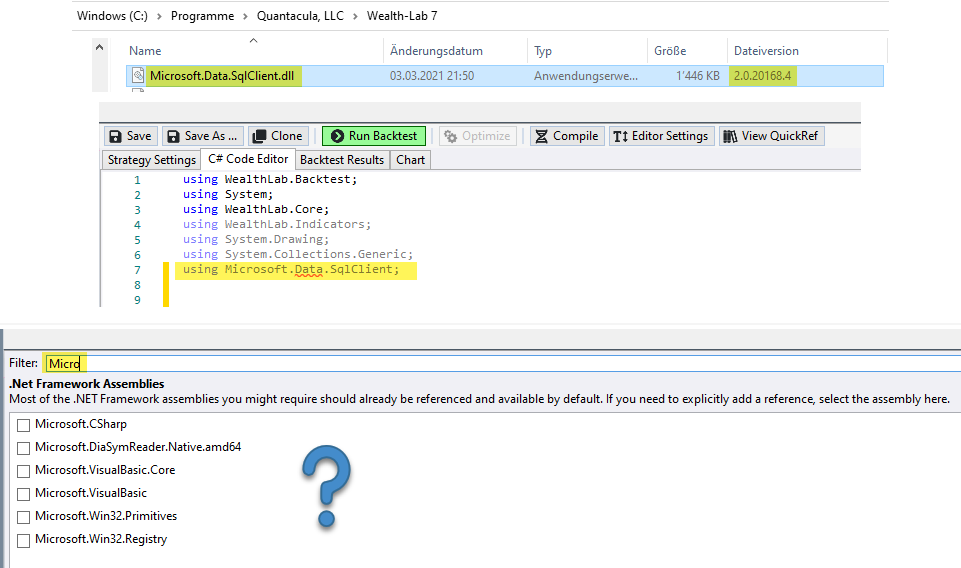Switch to the Chart tab
Image resolution: width=961 pixels, height=568 pixels.
[410, 160]
